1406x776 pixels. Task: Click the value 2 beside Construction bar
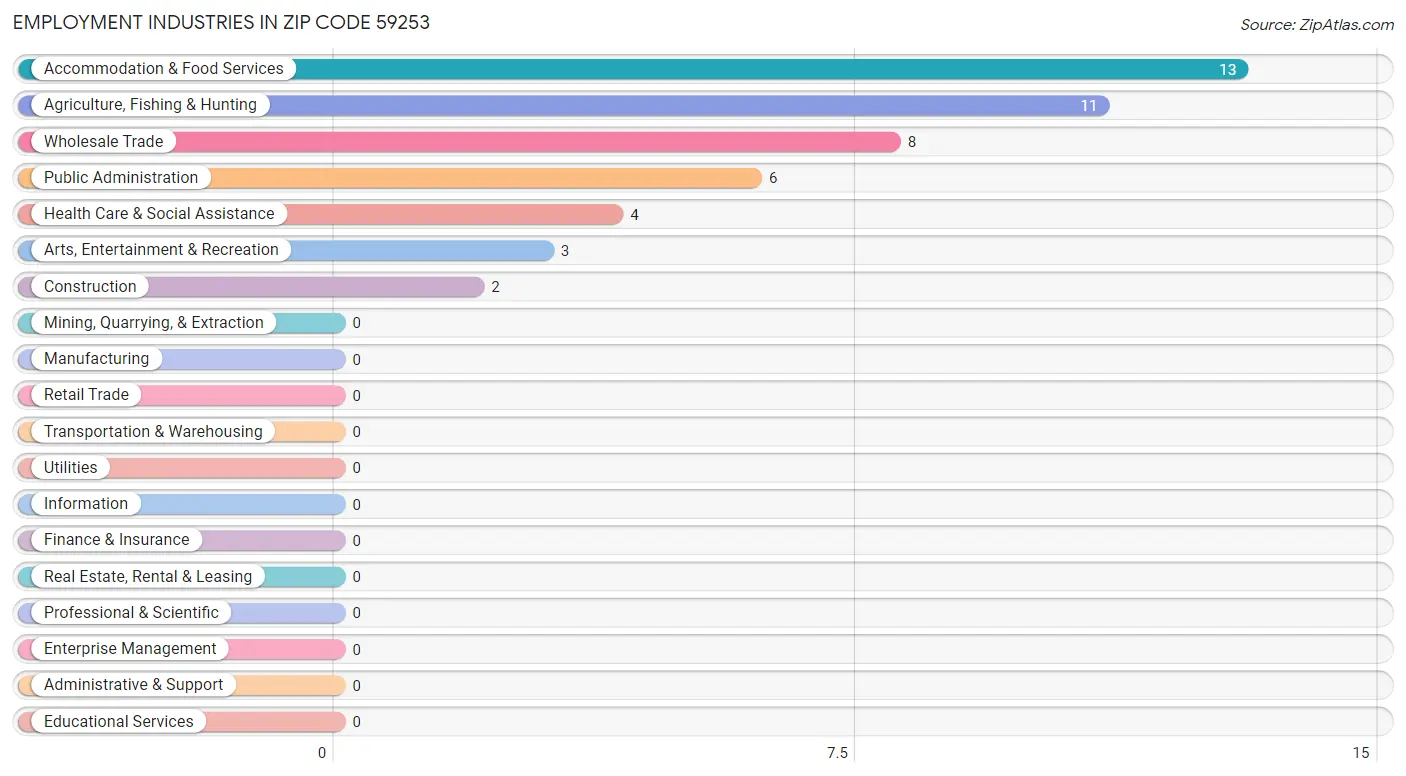click(495, 287)
